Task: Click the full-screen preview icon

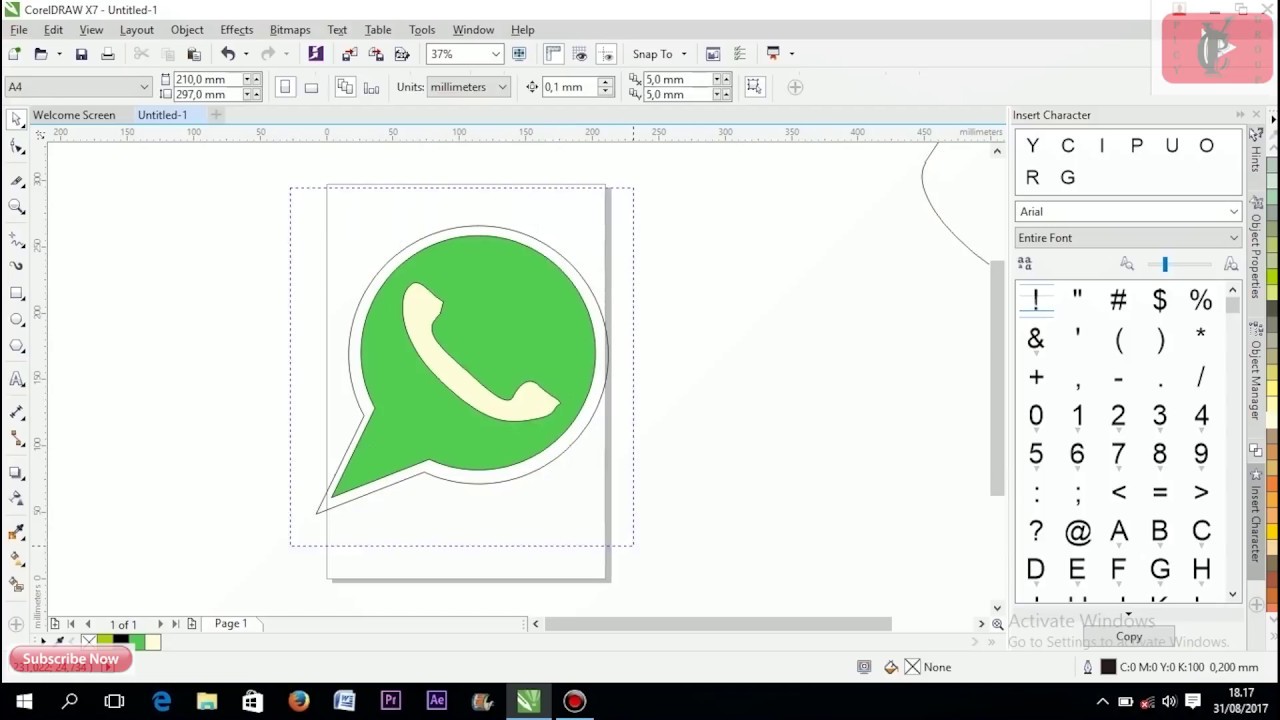Action: [519, 54]
